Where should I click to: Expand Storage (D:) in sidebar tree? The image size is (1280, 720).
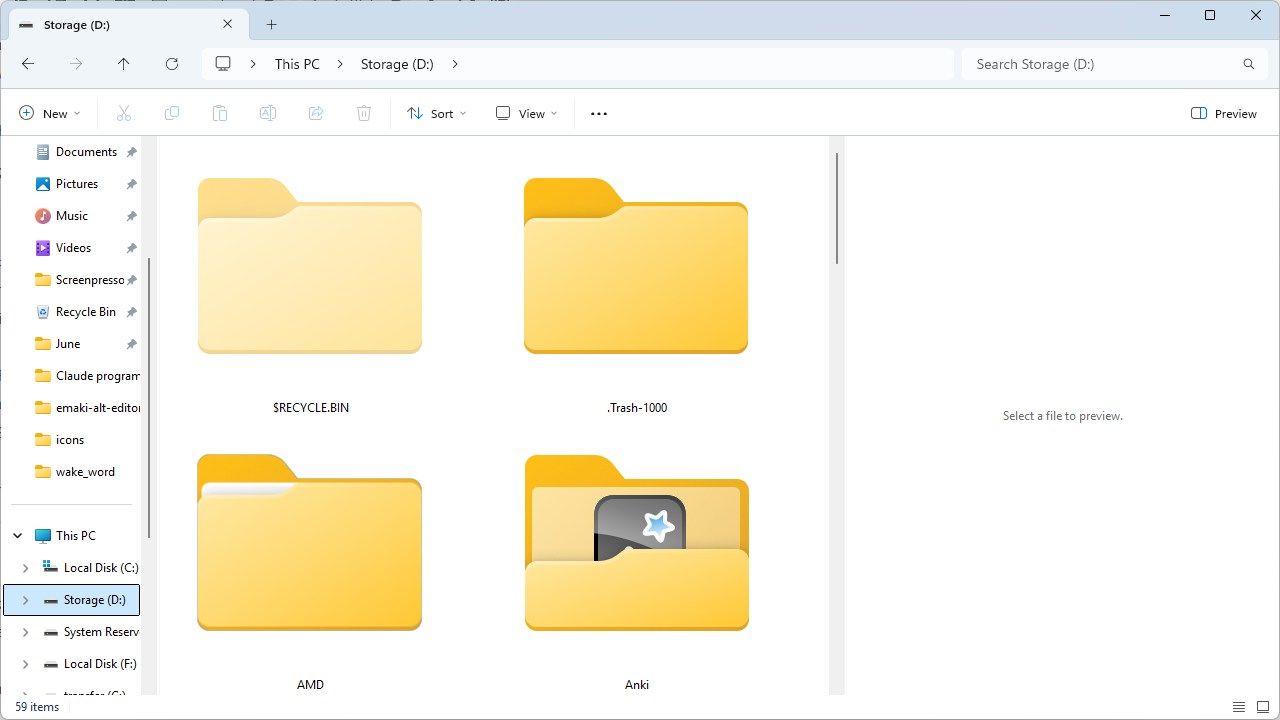pos(26,600)
